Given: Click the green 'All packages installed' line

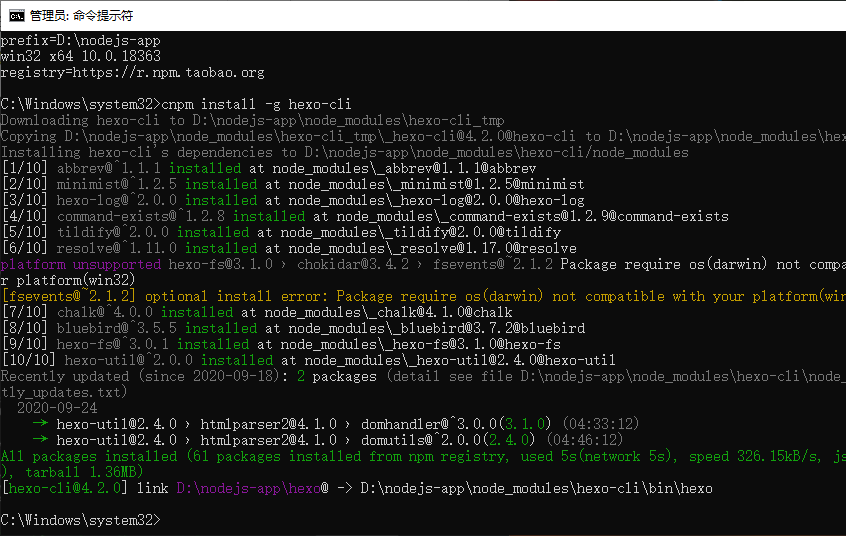Looking at the screenshot, I should [423, 456].
